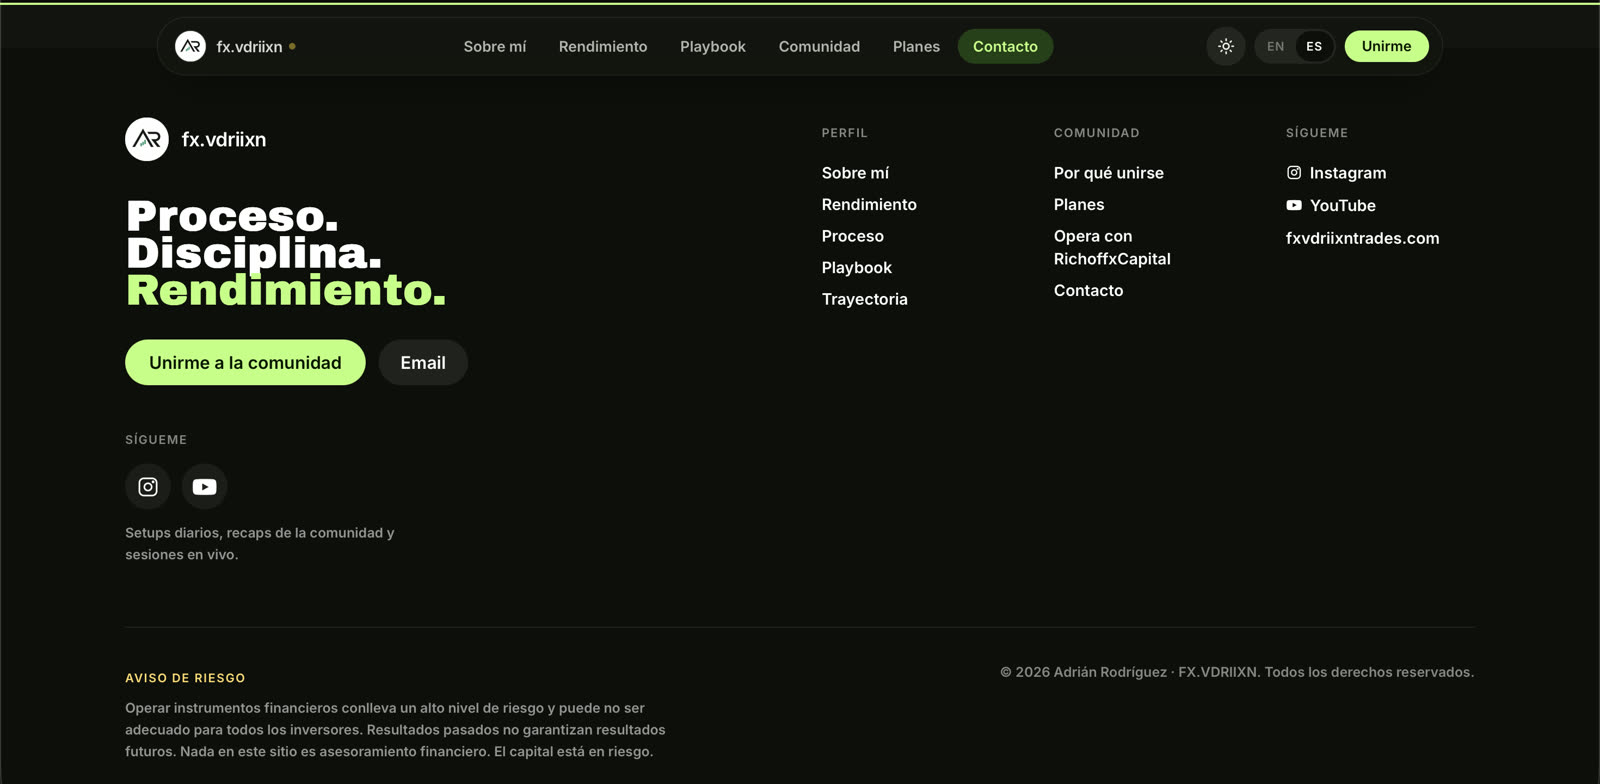Toggle light theme with sun icon
The width and height of the screenshot is (1600, 784).
point(1226,46)
